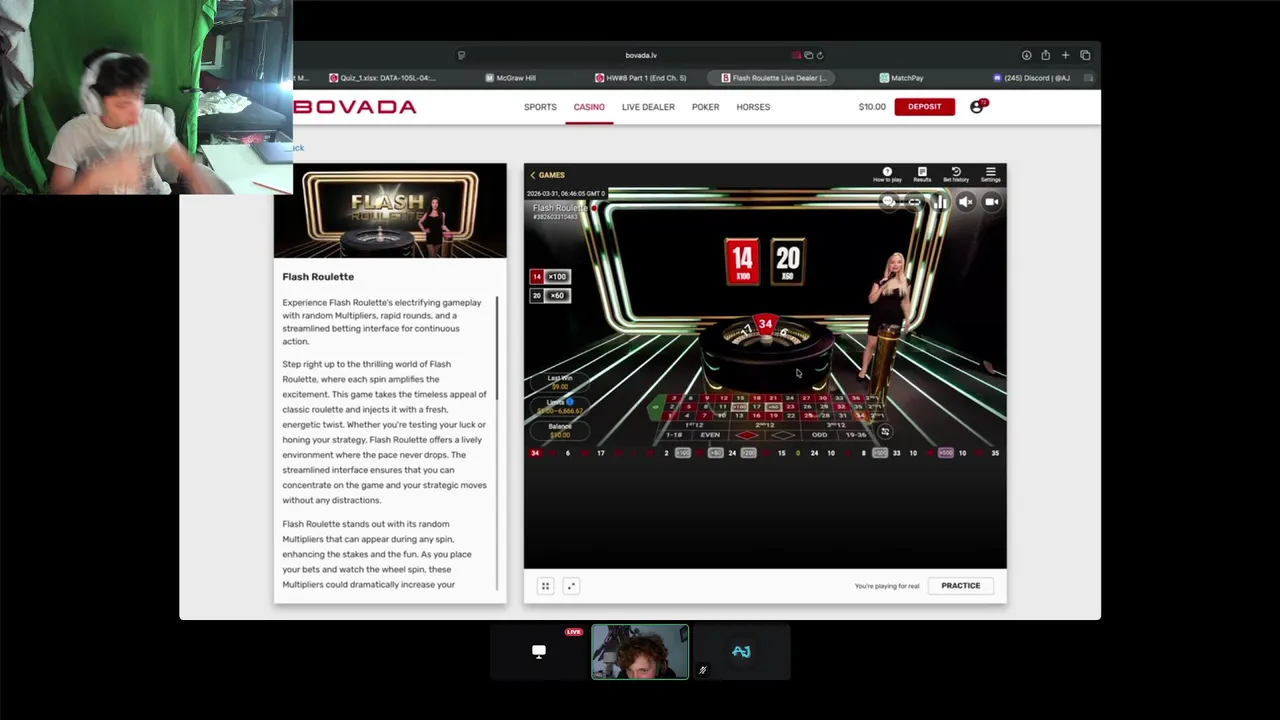Click the page reader icon in address bar
This screenshot has height=720, width=1280.
click(461, 55)
